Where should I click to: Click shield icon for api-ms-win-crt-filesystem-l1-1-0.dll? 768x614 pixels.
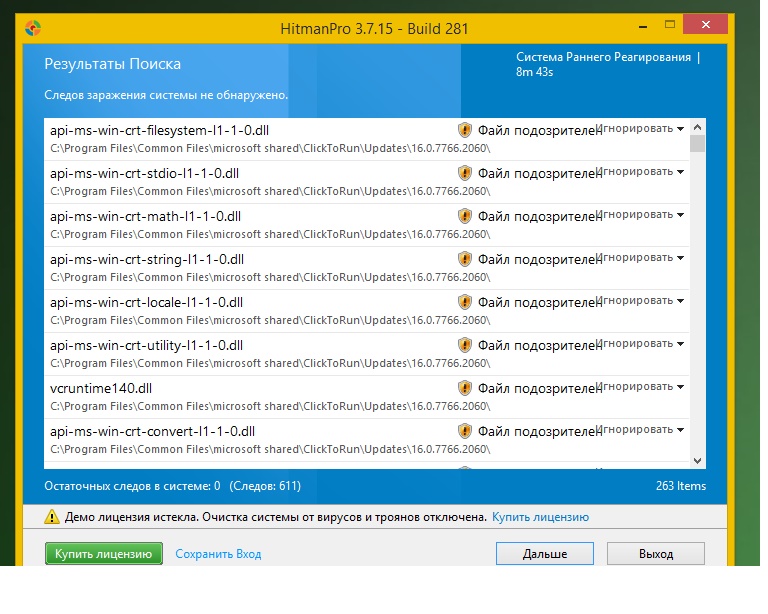tap(464, 130)
